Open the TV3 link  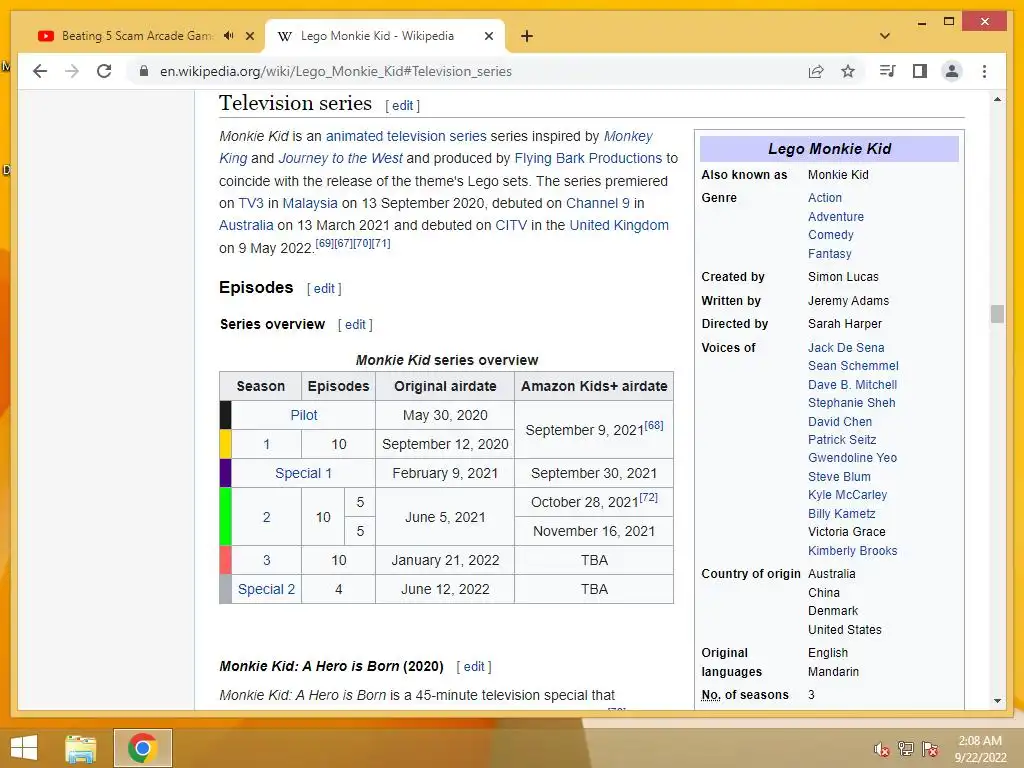click(x=251, y=203)
